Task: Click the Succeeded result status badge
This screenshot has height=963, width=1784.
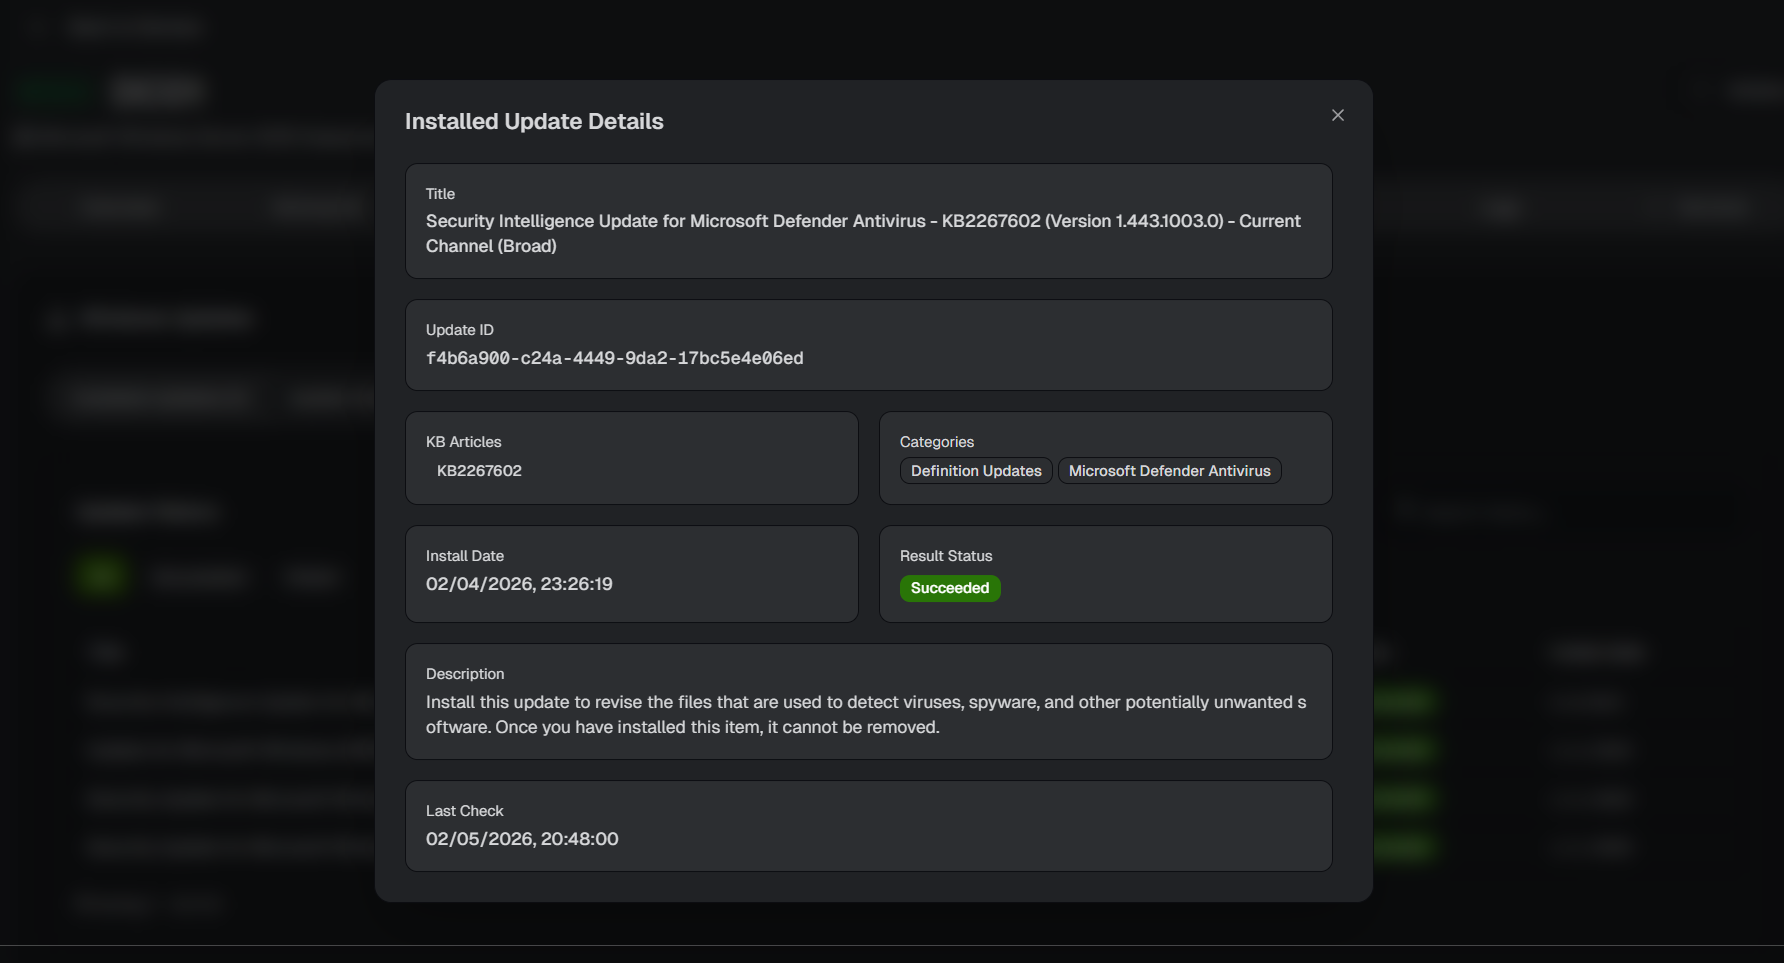Action: pyautogui.click(x=949, y=588)
